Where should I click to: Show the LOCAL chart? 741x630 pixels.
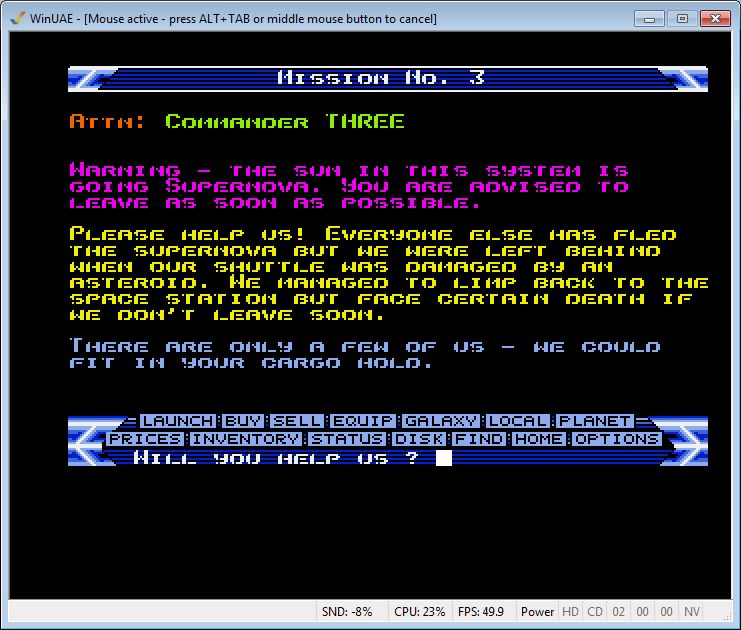click(517, 421)
